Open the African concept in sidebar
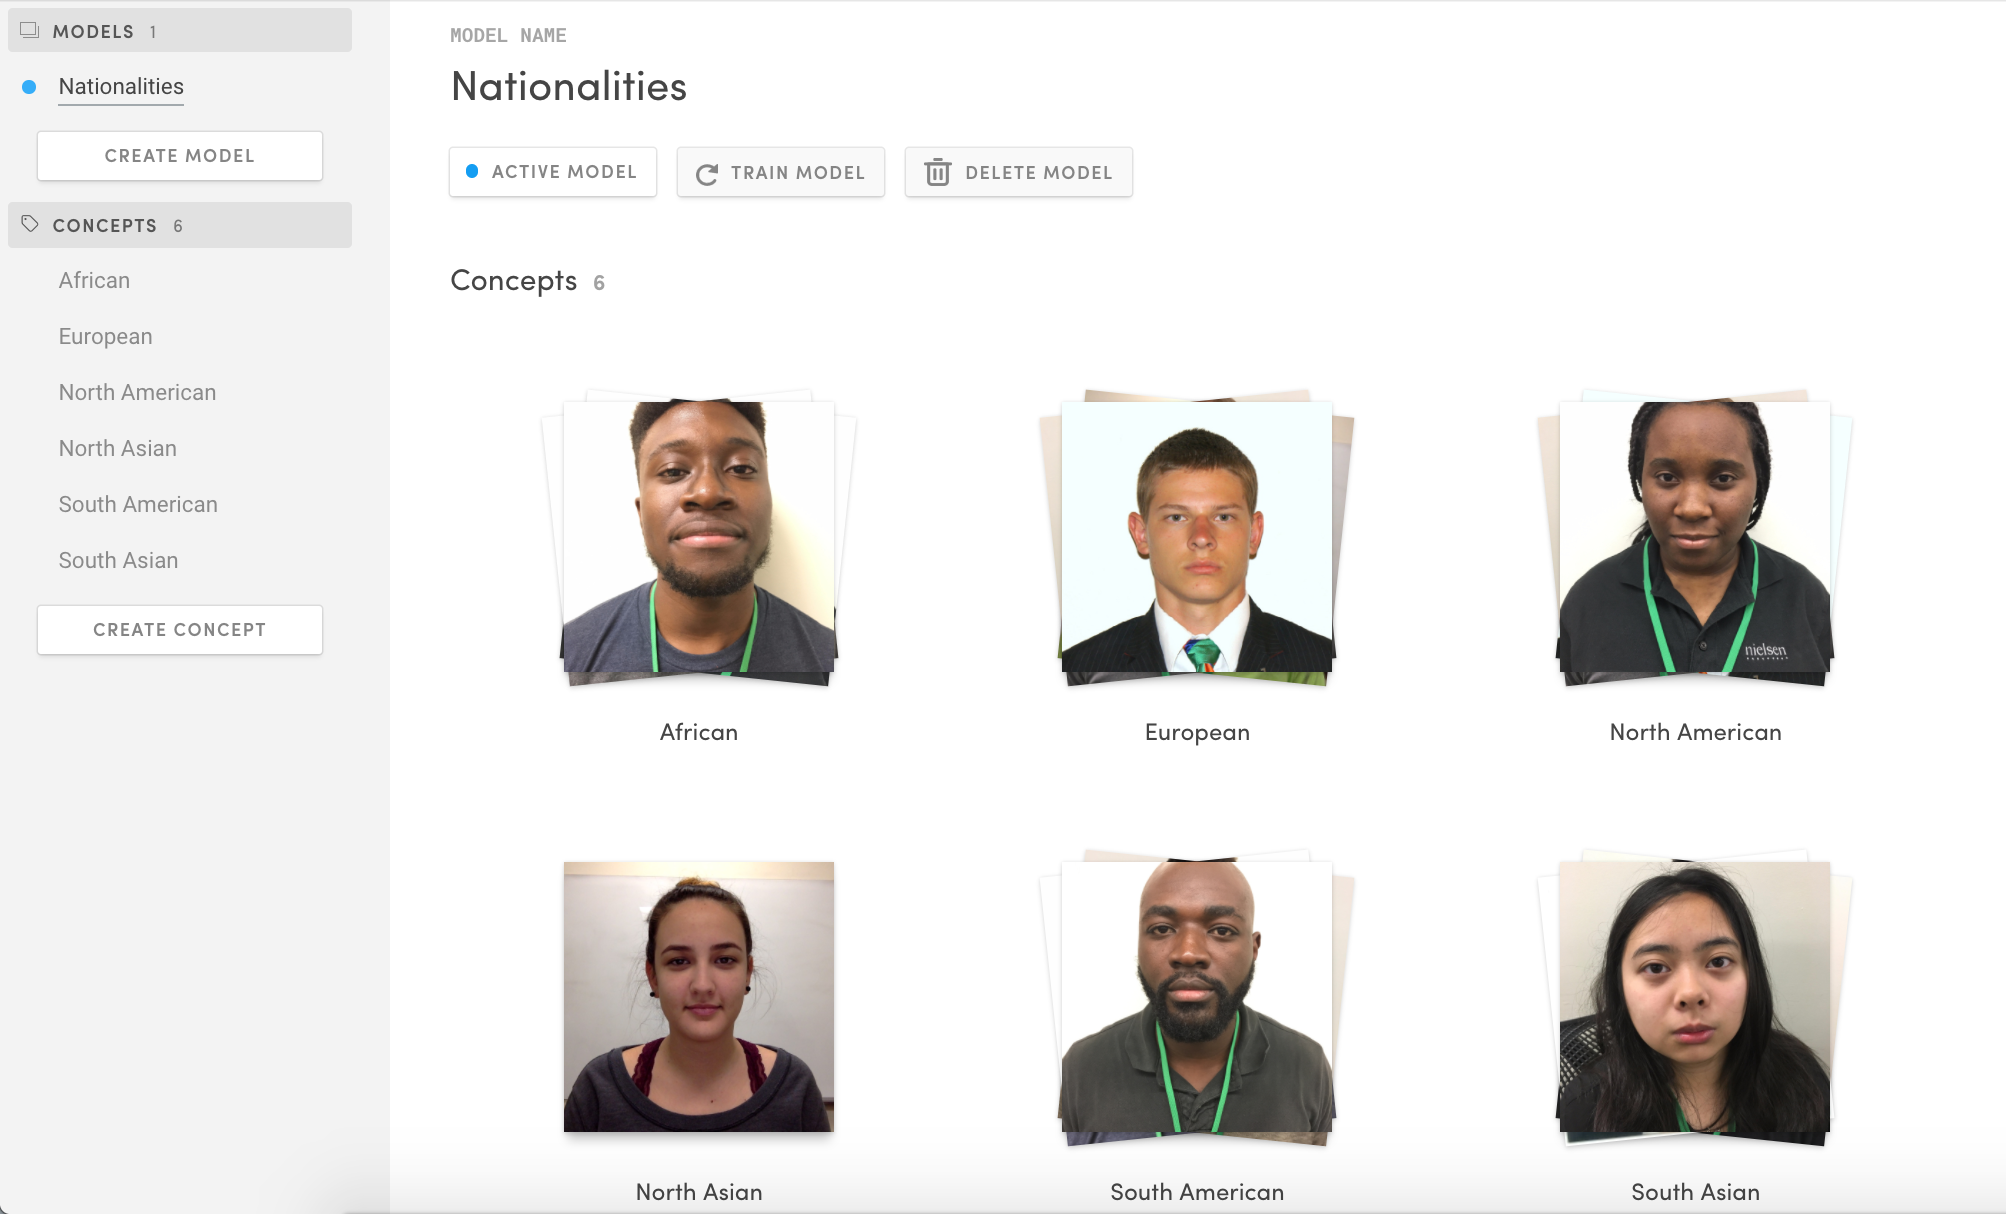The image size is (2006, 1214). pyautogui.click(x=94, y=281)
